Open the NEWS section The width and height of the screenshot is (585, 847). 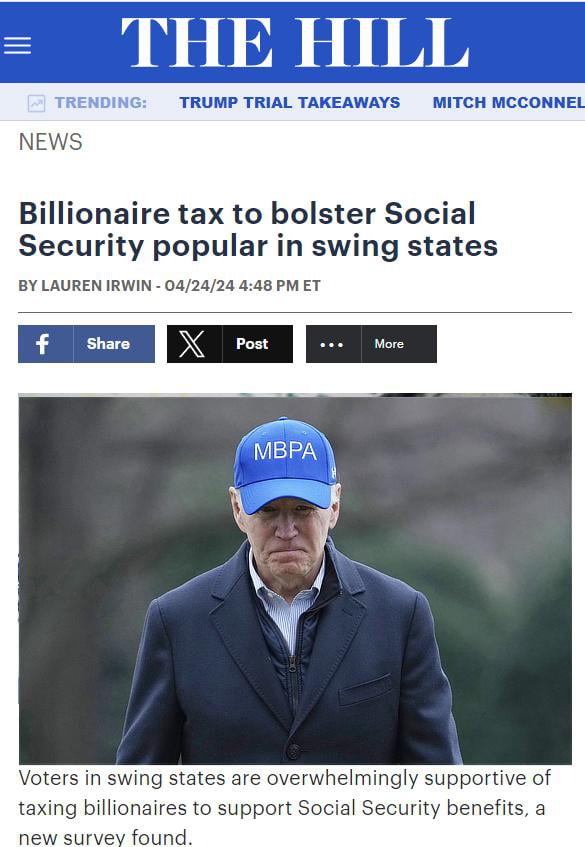pos(49,142)
